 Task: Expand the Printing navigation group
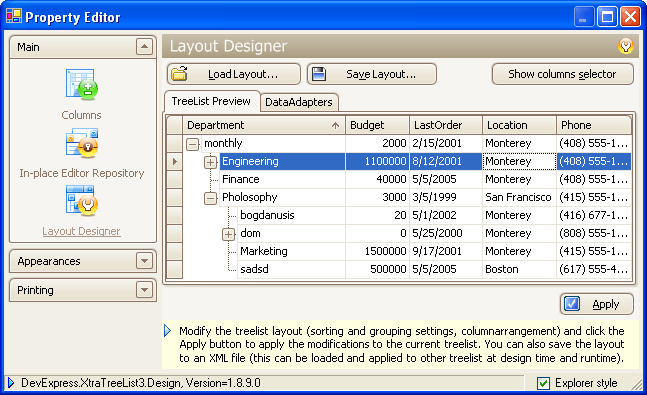(144, 290)
